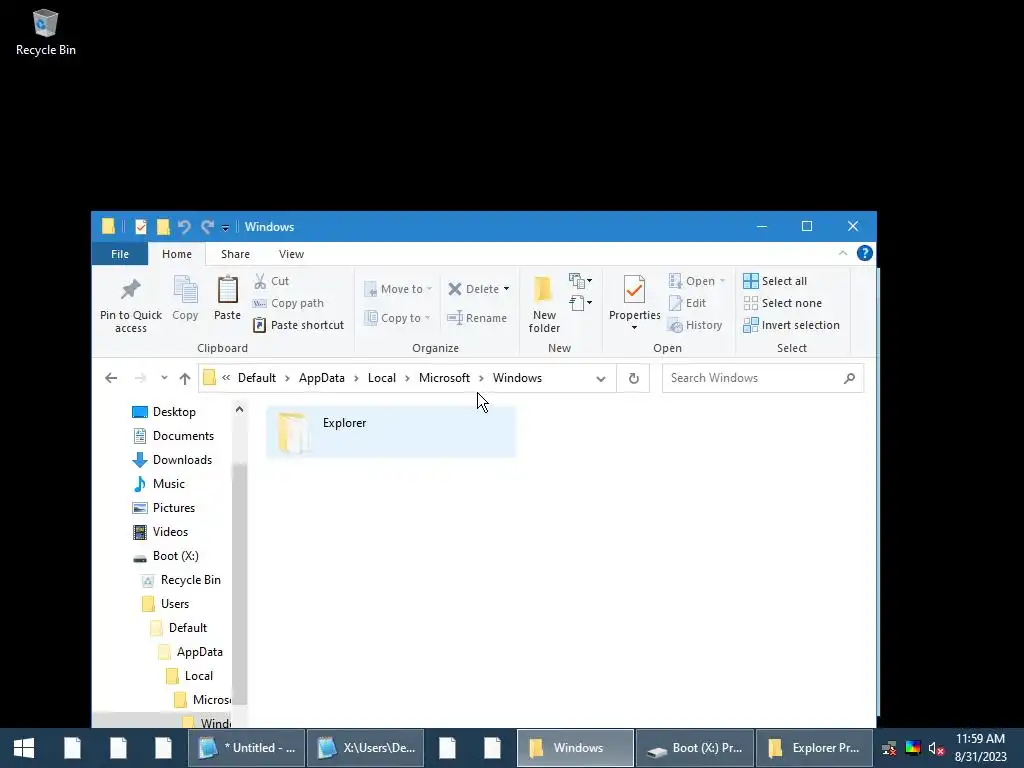Image resolution: width=1024 pixels, height=768 pixels.
Task: Click Edit in Open group
Action: 688,303
